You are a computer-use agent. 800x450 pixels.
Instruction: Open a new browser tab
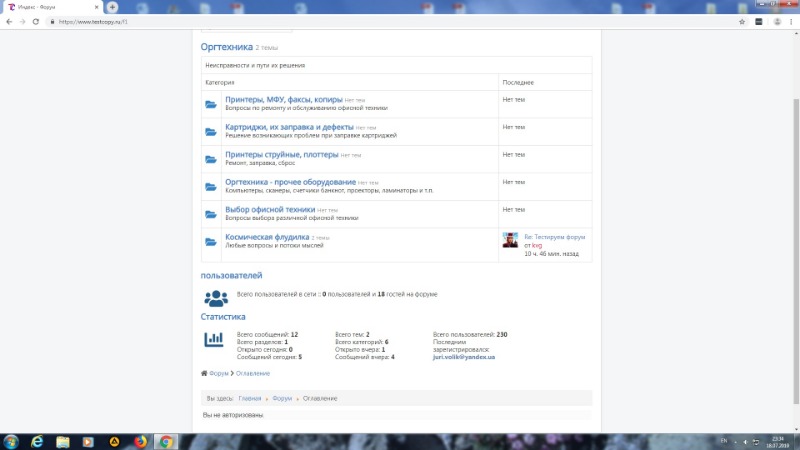coord(99,7)
